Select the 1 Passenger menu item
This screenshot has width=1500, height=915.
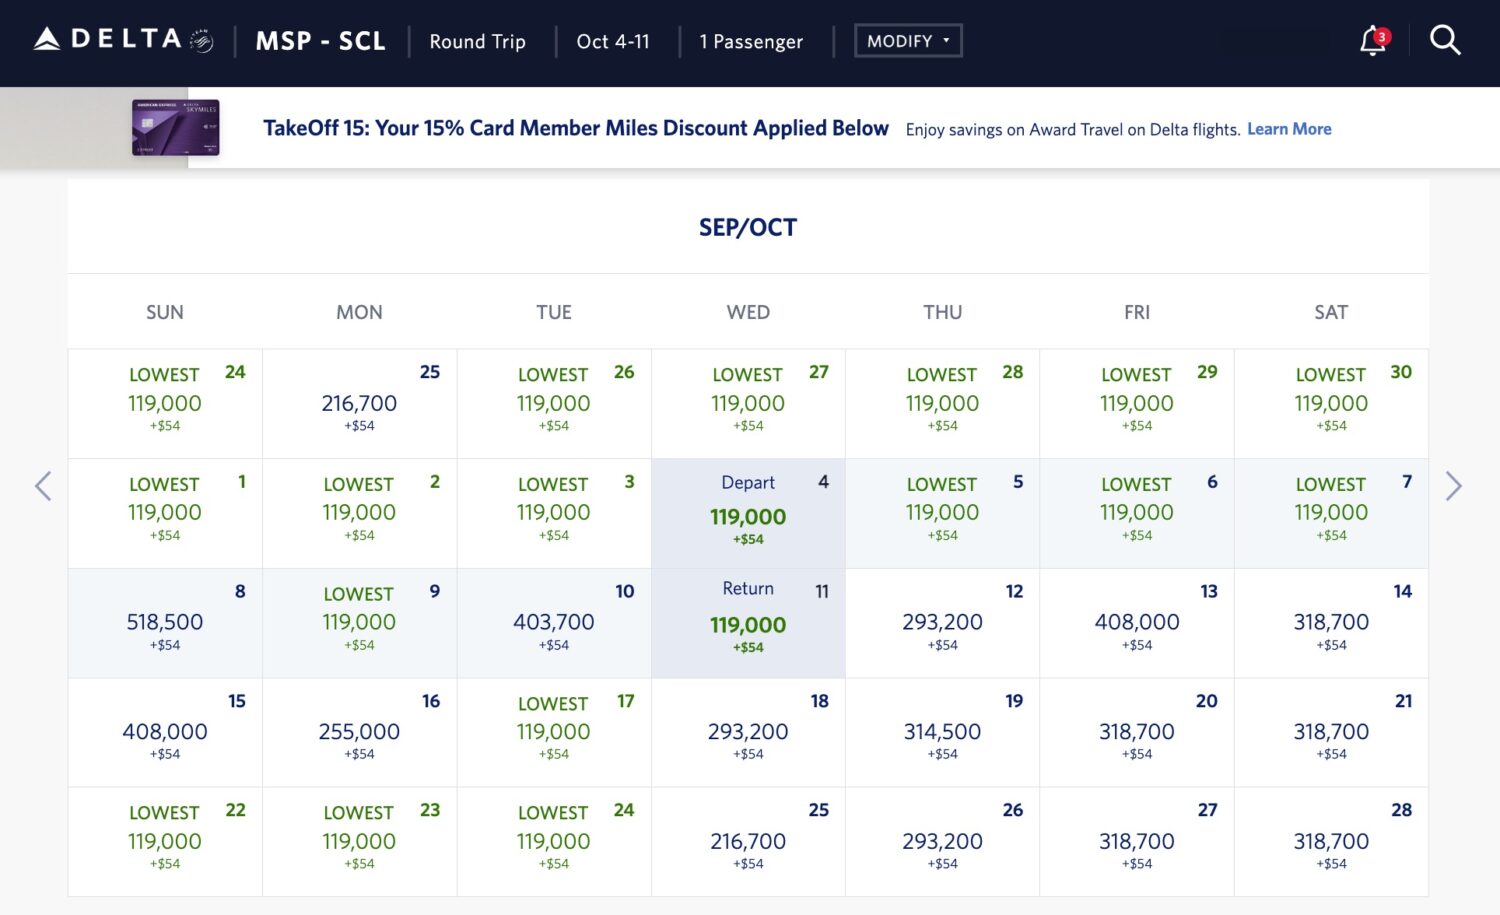click(751, 42)
